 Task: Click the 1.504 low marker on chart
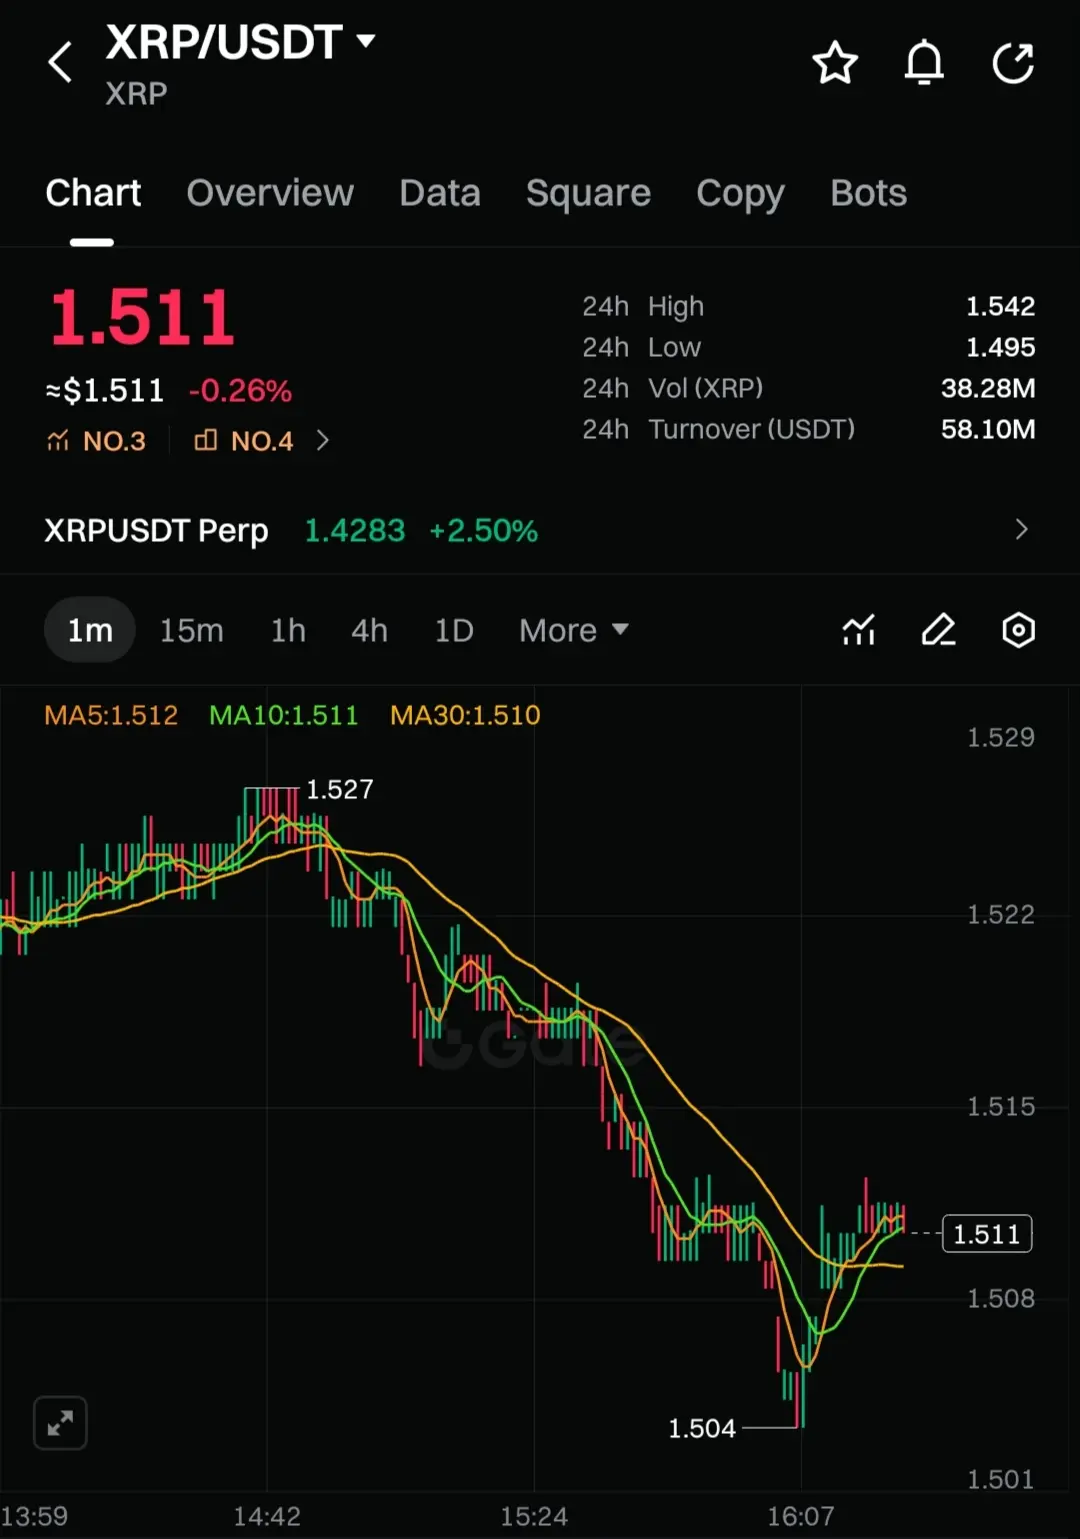pos(702,1428)
